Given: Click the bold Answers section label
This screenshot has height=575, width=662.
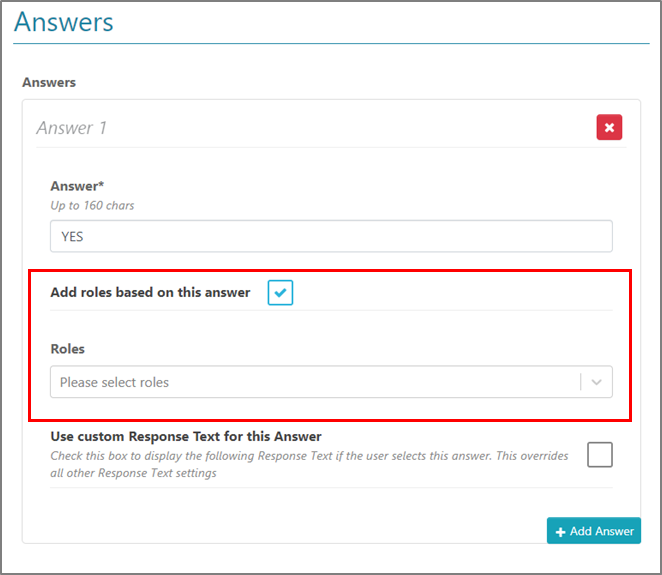Looking at the screenshot, I should [49, 82].
